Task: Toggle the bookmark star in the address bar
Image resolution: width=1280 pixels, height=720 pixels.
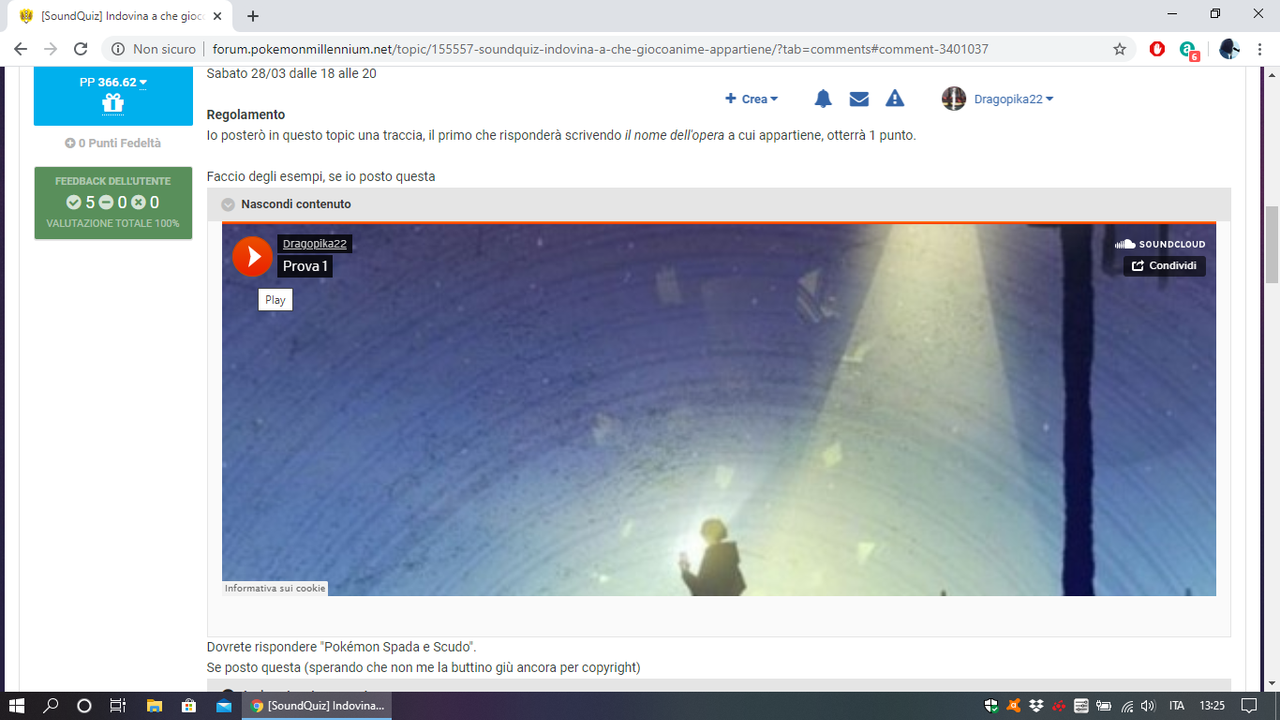Action: 1120,47
